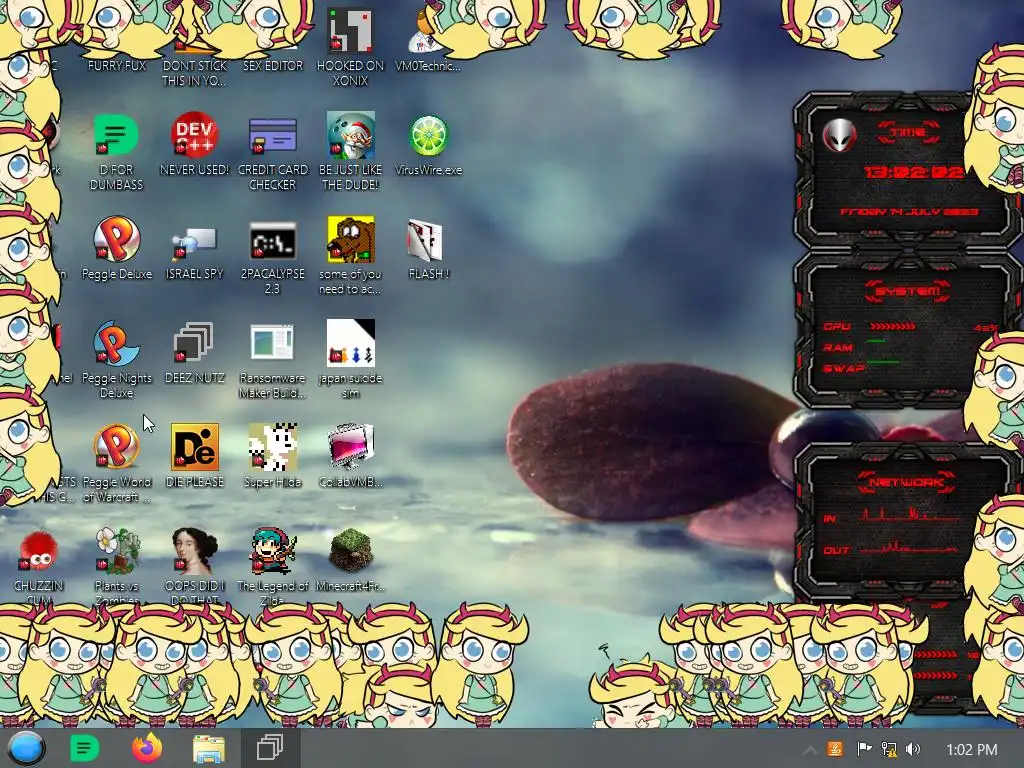The height and width of the screenshot is (768, 1024).
Task: Click the CPU usage bar in the SYSTEM widget
Action: tap(893, 326)
